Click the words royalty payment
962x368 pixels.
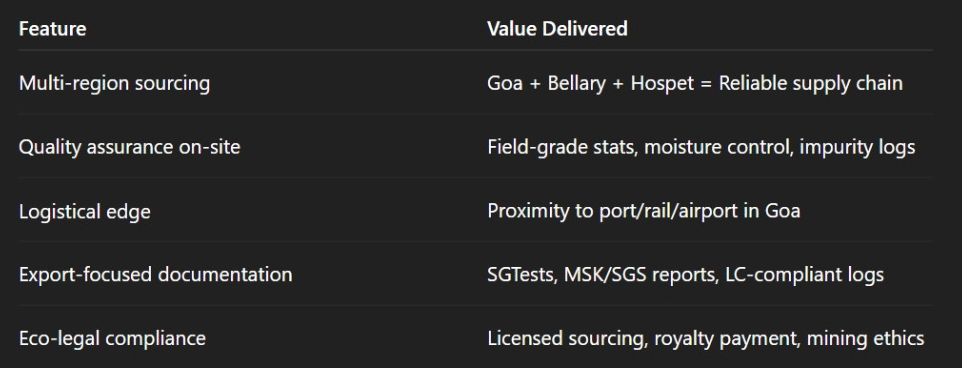pos(725,339)
